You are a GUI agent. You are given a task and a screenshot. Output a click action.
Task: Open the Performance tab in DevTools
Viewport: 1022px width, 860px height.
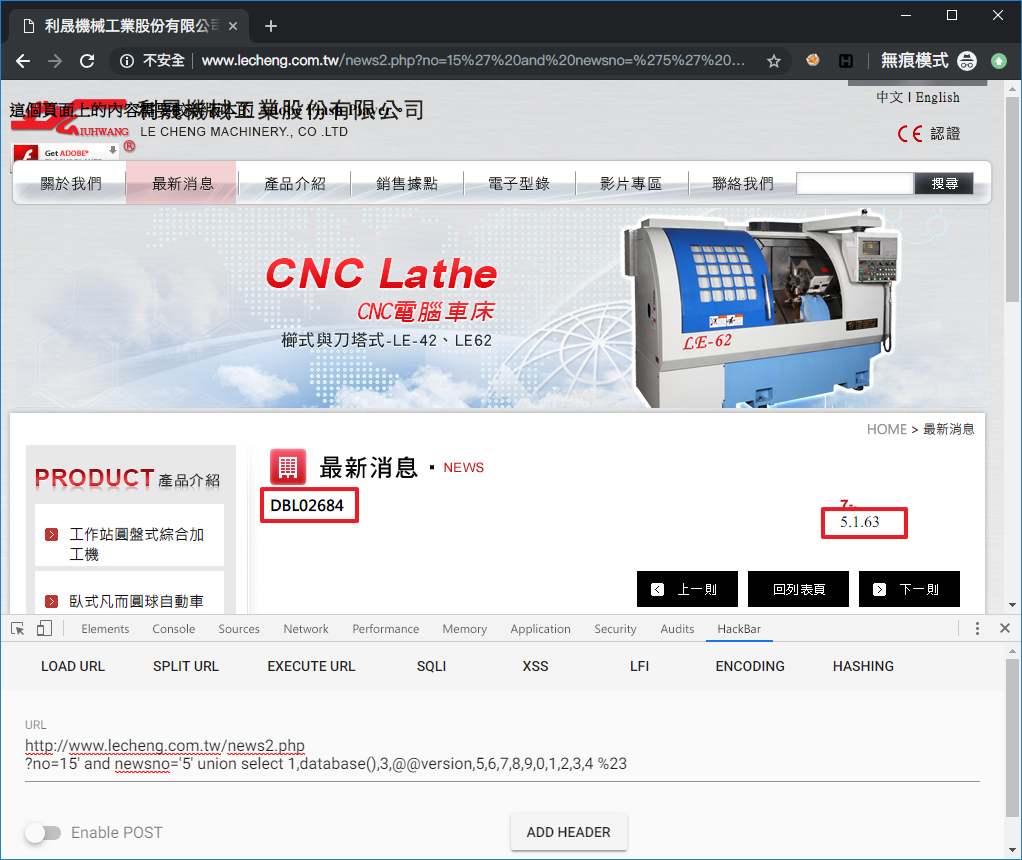[x=385, y=629]
